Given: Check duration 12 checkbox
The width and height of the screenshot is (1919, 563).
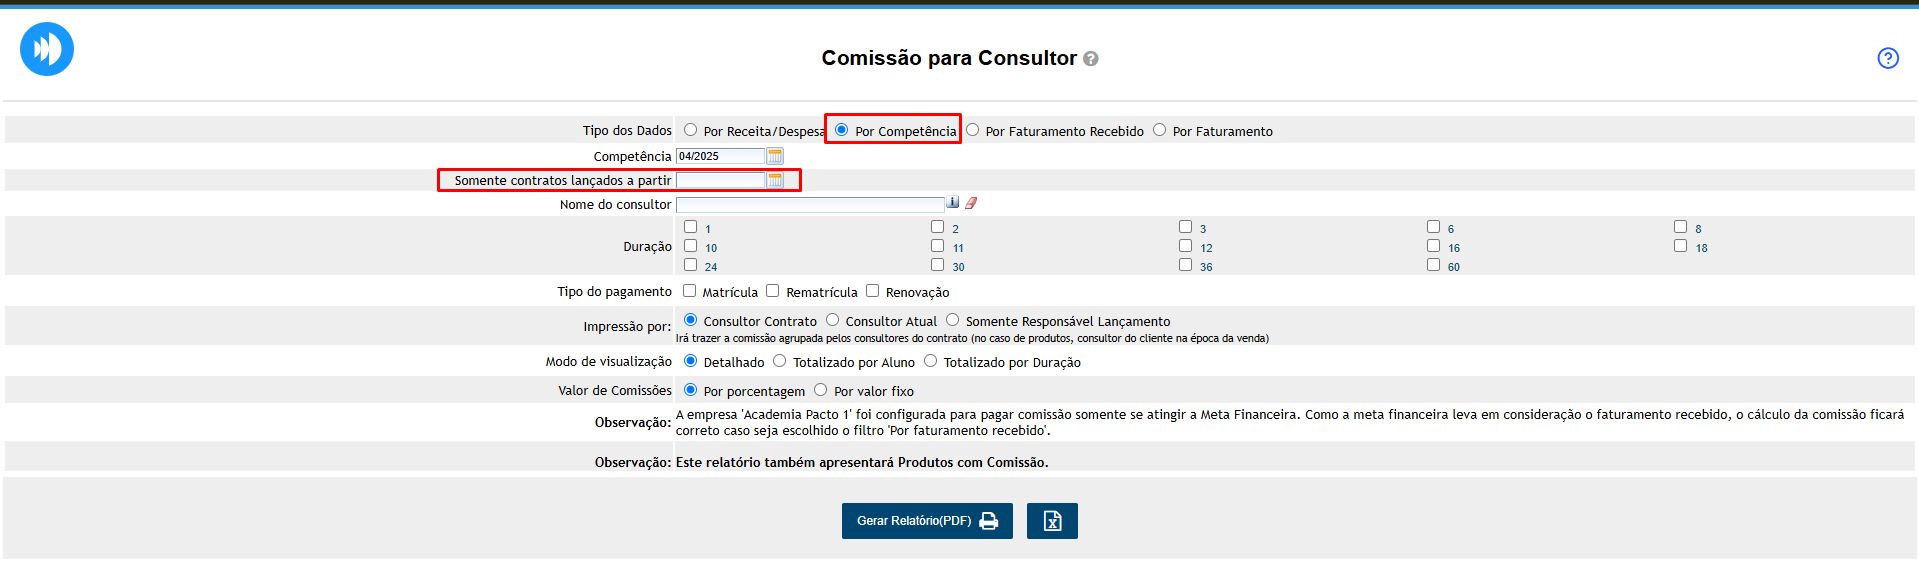Looking at the screenshot, I should tap(1185, 246).
